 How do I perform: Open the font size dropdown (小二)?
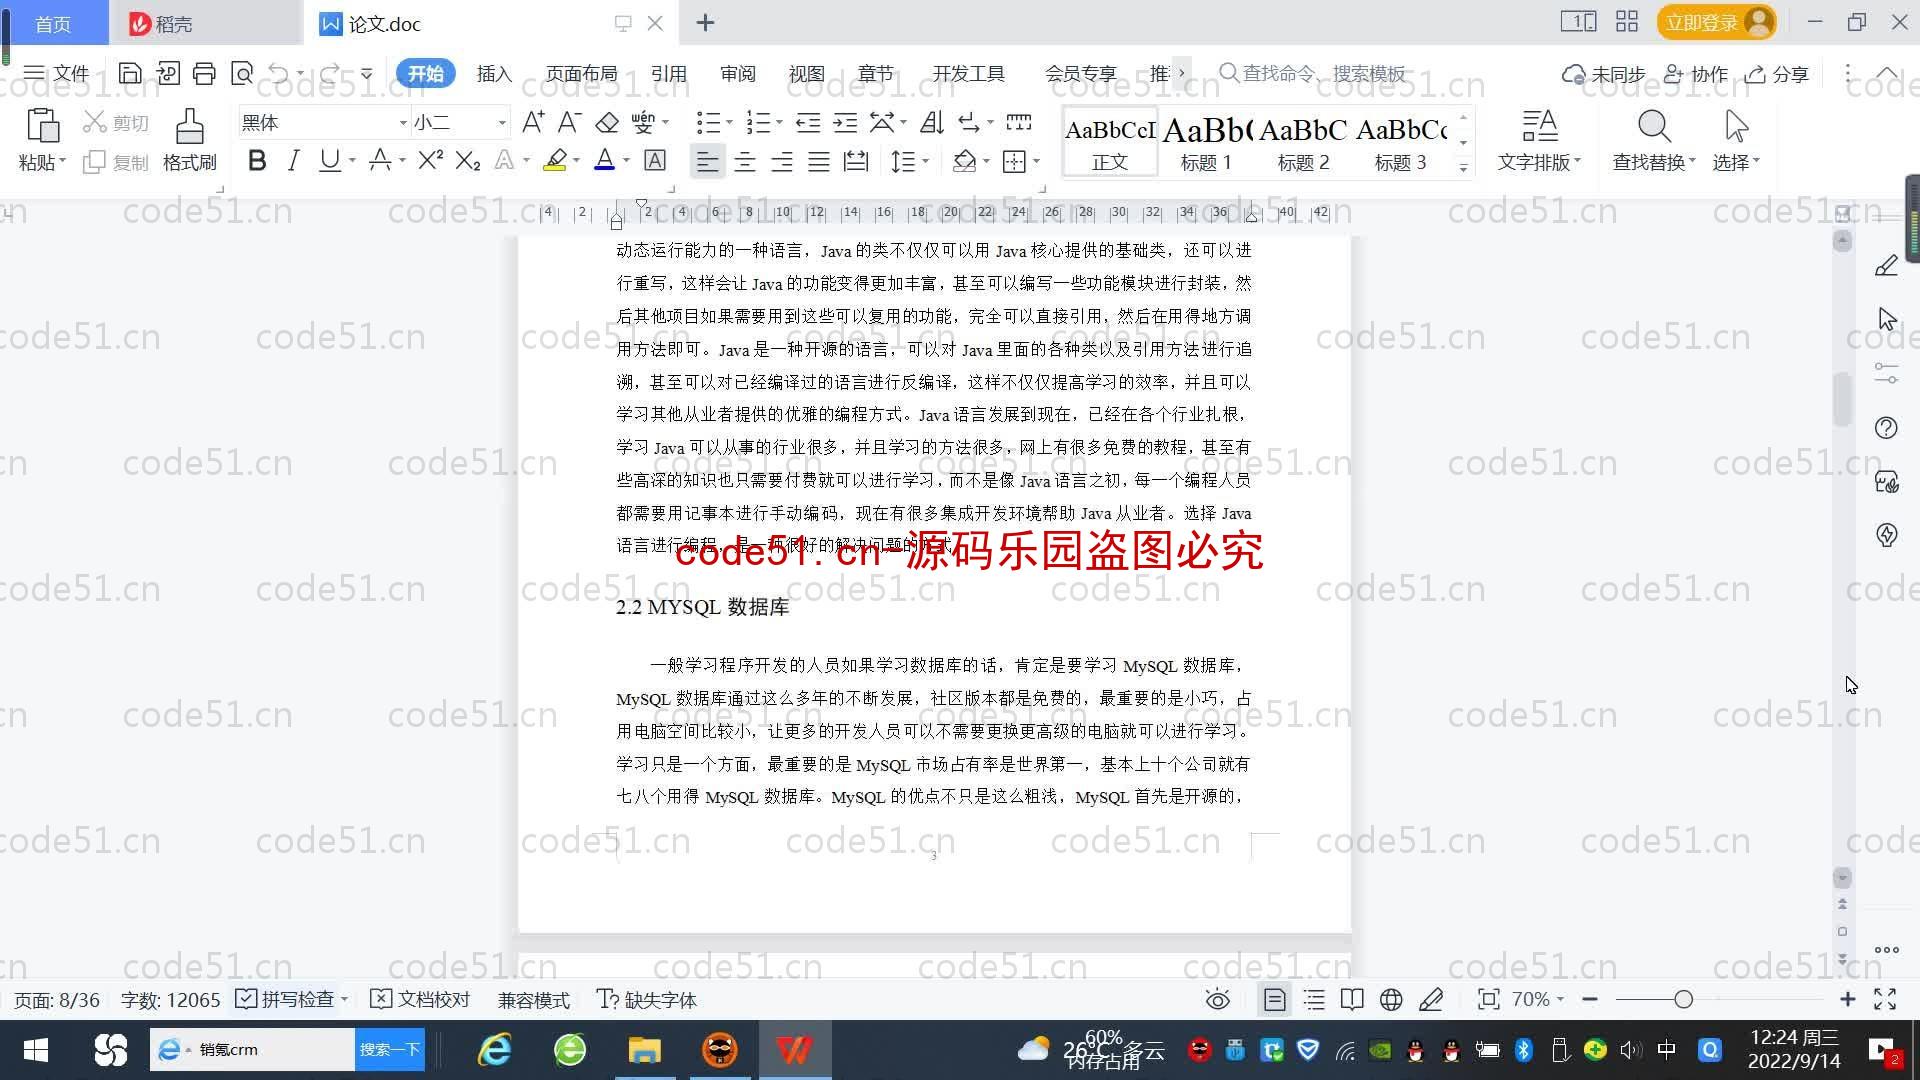[x=502, y=122]
